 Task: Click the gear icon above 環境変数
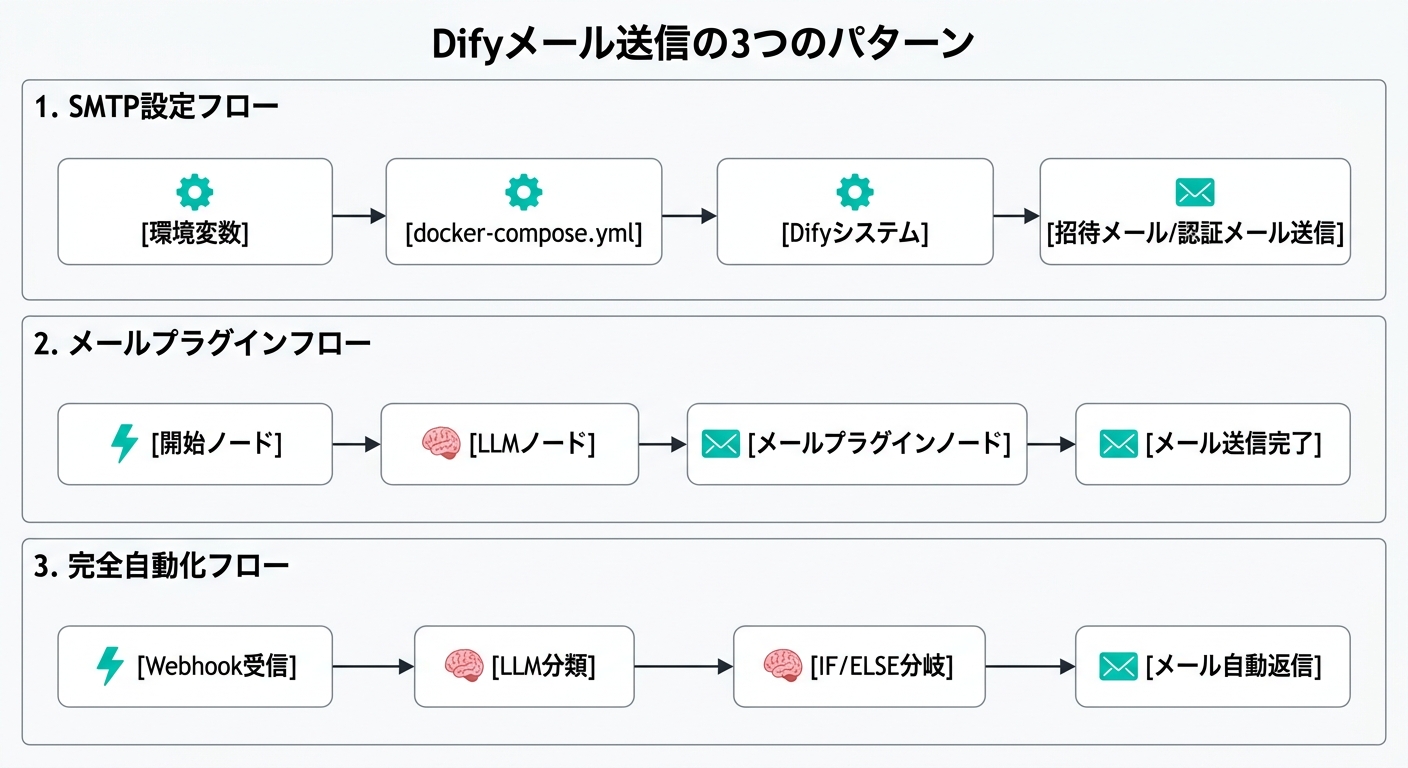tap(194, 192)
